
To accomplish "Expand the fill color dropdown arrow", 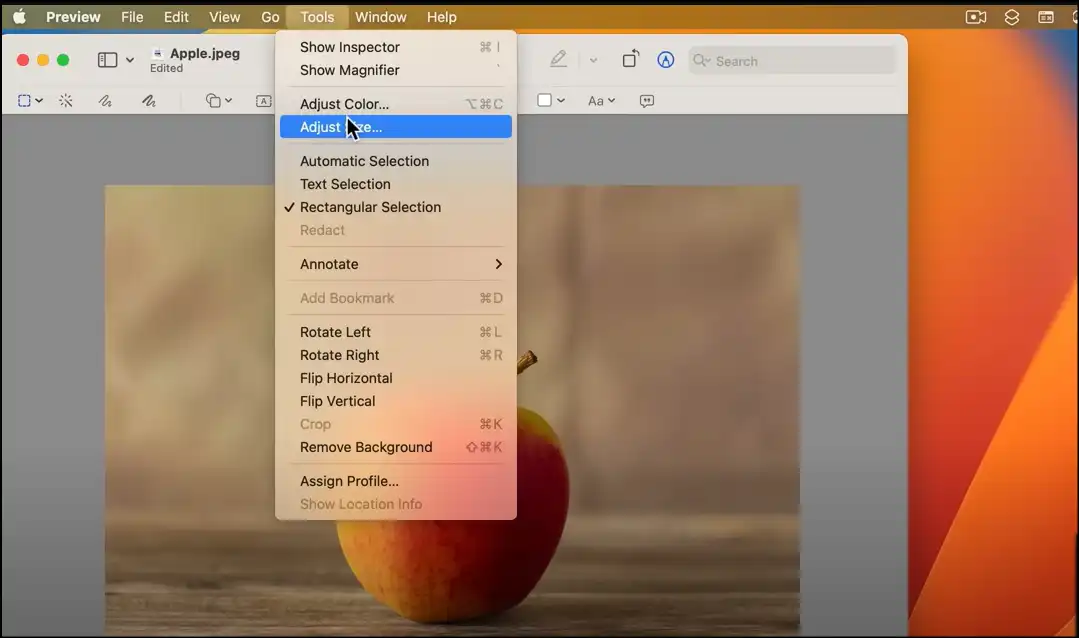I will coord(561,100).
